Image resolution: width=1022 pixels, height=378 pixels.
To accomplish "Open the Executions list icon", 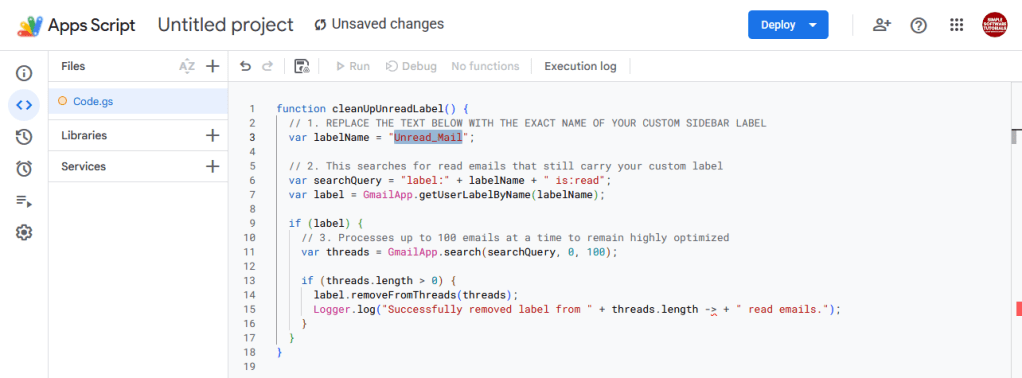I will (x=24, y=201).
